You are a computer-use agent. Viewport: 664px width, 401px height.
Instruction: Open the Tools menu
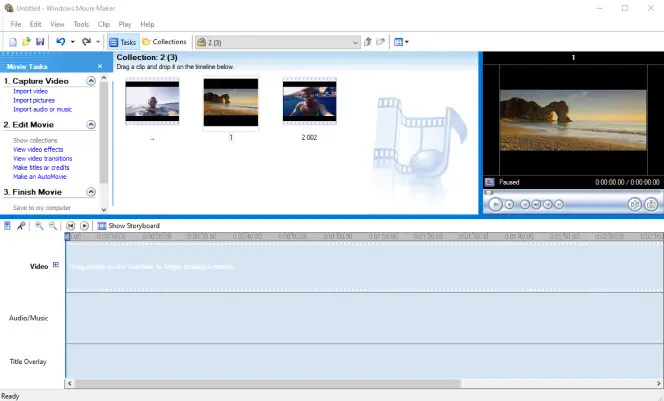[81, 24]
